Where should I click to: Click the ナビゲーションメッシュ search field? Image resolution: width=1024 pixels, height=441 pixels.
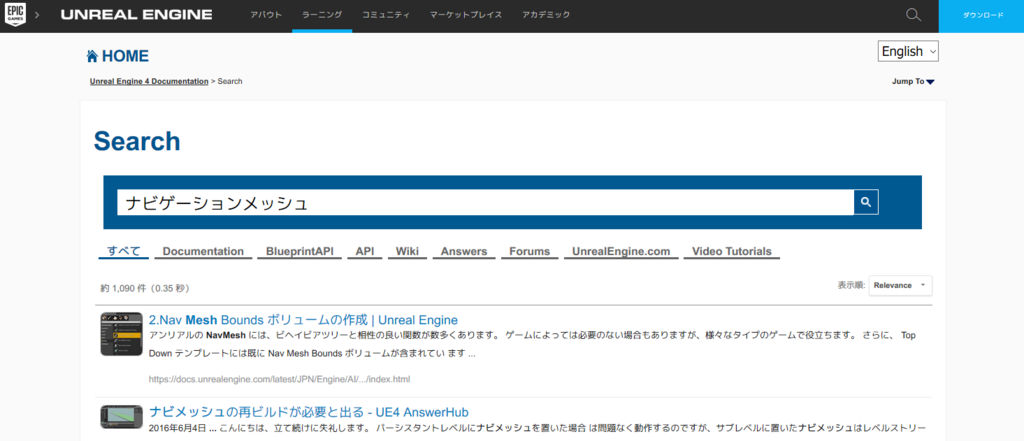point(485,203)
